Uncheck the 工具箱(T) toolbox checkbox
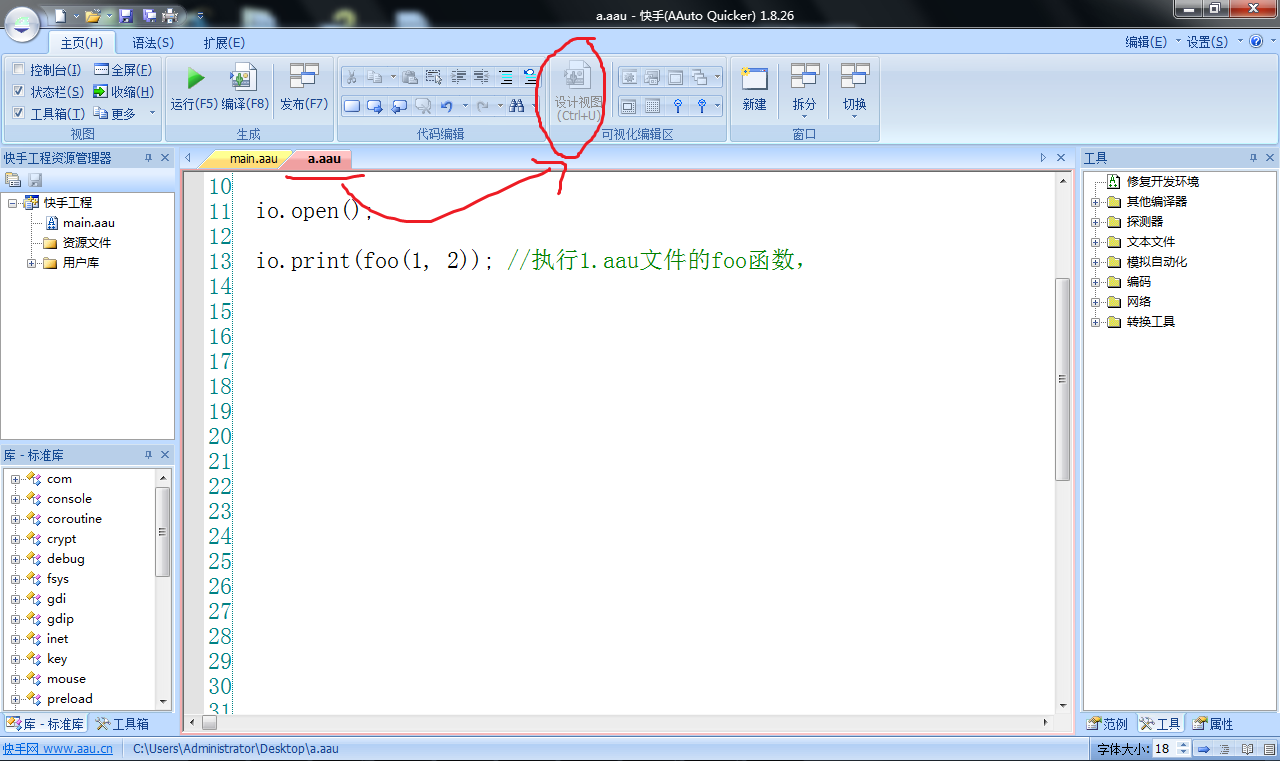 click(x=18, y=114)
